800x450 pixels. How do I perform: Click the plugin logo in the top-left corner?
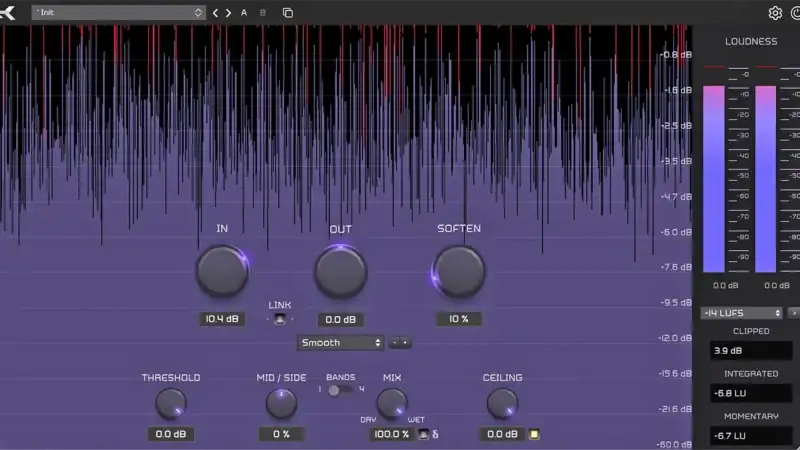click(8, 13)
